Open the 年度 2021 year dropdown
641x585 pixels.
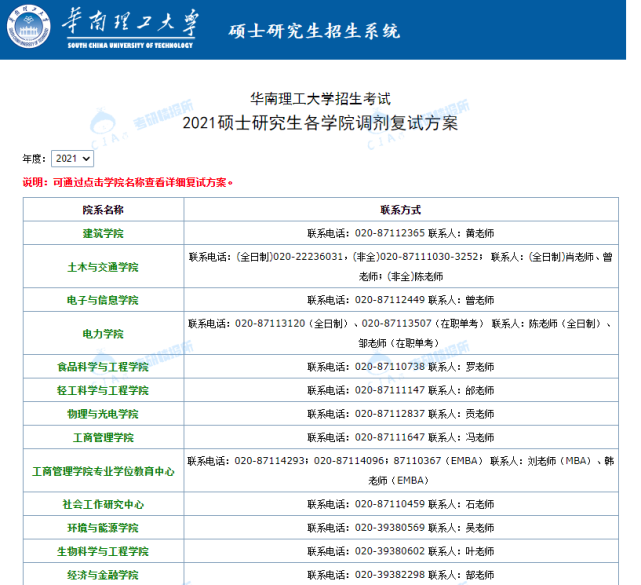tap(72, 159)
